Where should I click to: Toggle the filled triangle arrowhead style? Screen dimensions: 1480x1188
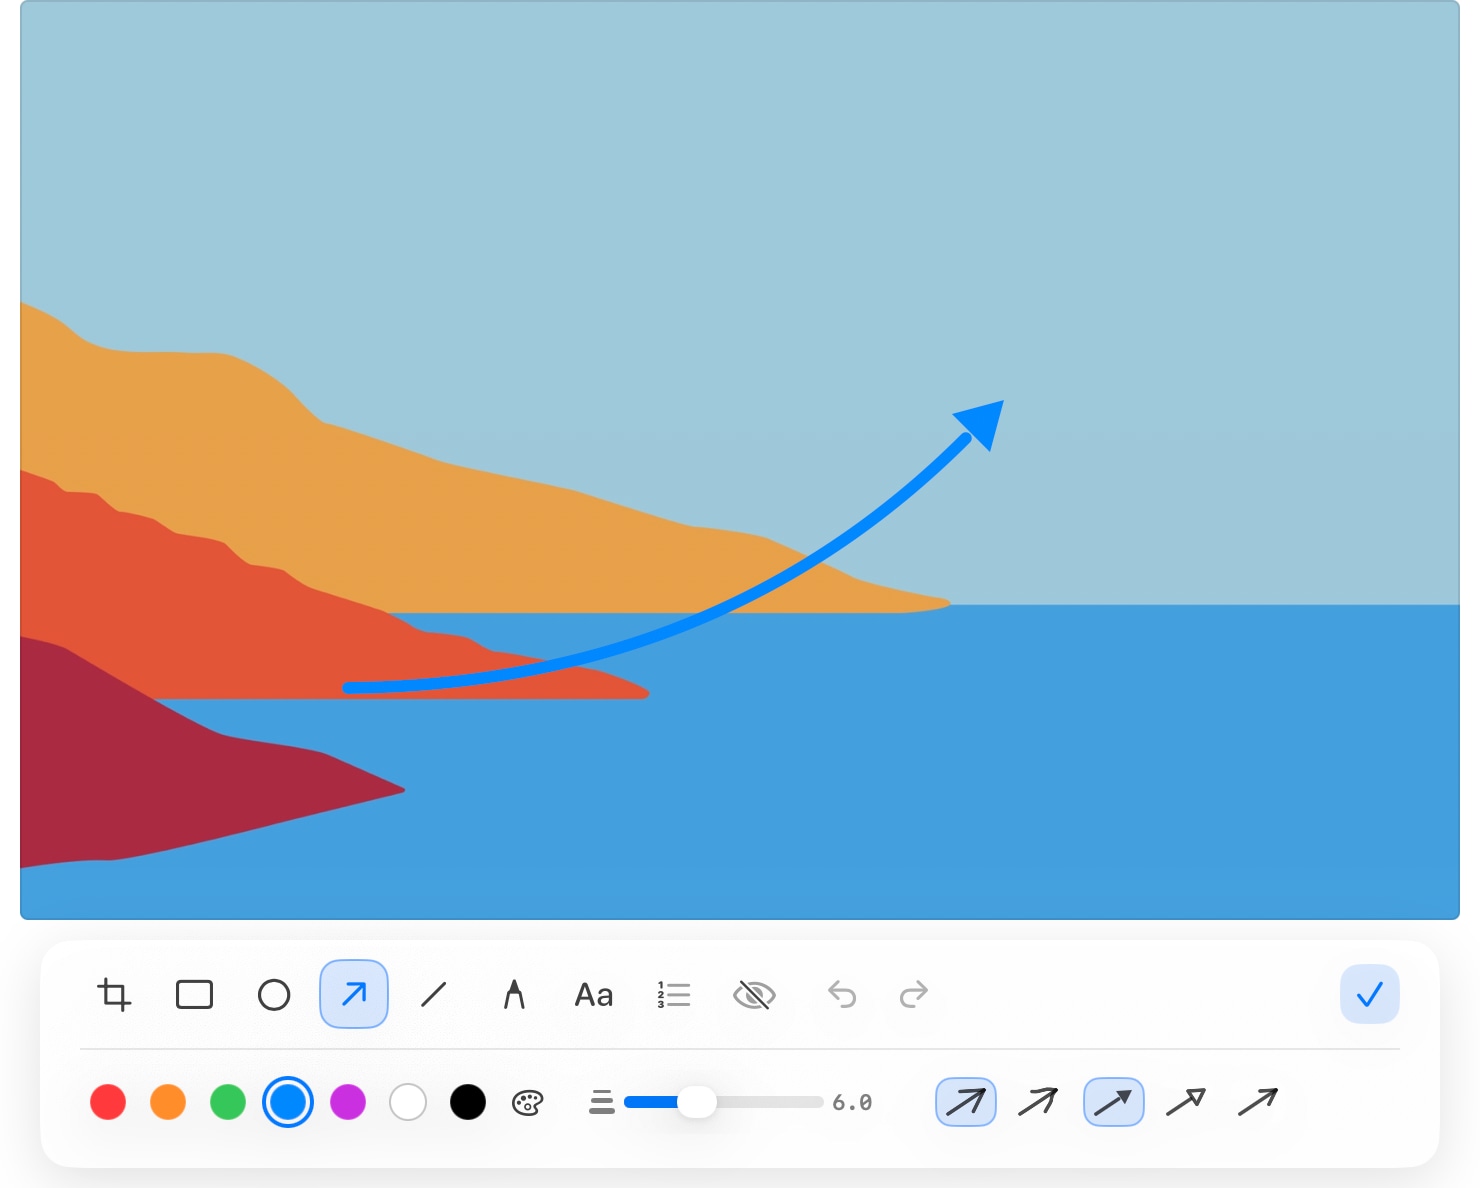[1114, 1102]
